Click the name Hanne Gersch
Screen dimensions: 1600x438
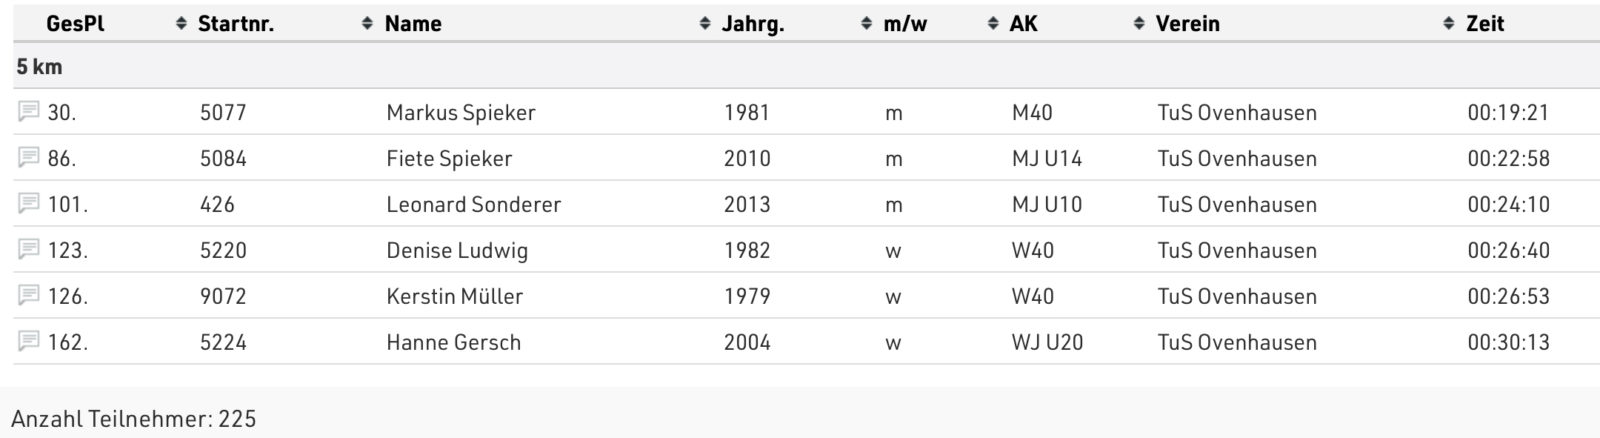click(x=453, y=342)
